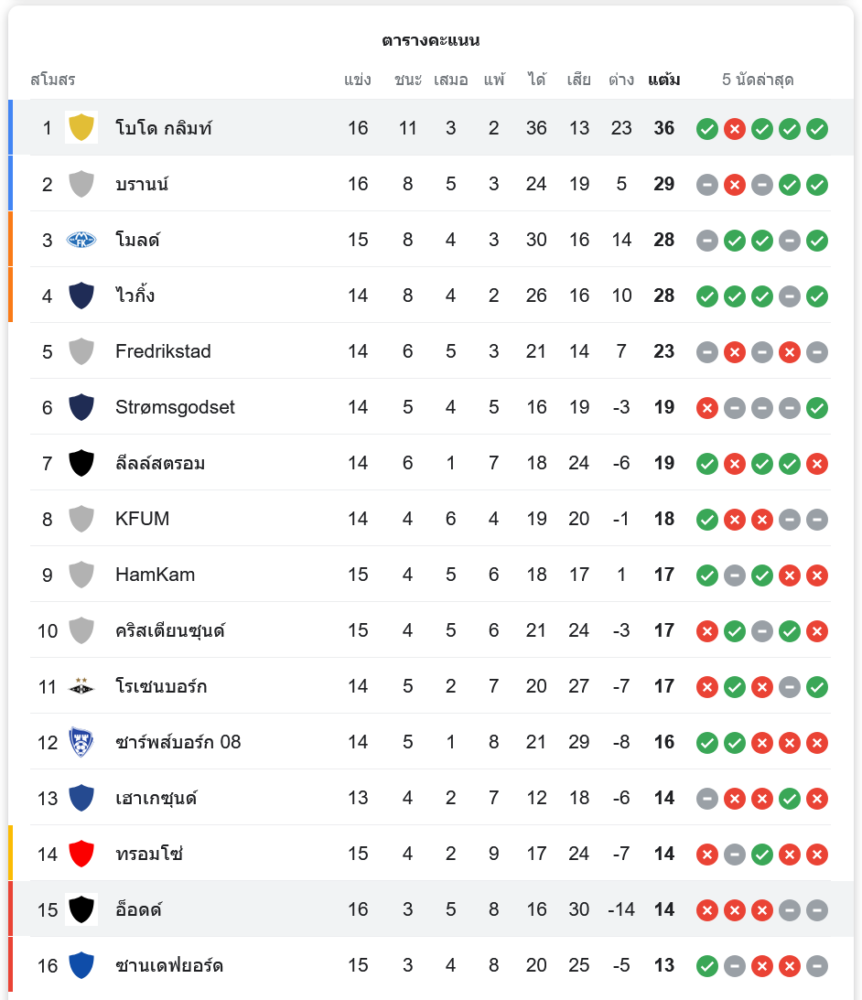Click the bold แต้ม points column header
Image resolution: width=862 pixels, height=1000 pixels.
tap(664, 80)
